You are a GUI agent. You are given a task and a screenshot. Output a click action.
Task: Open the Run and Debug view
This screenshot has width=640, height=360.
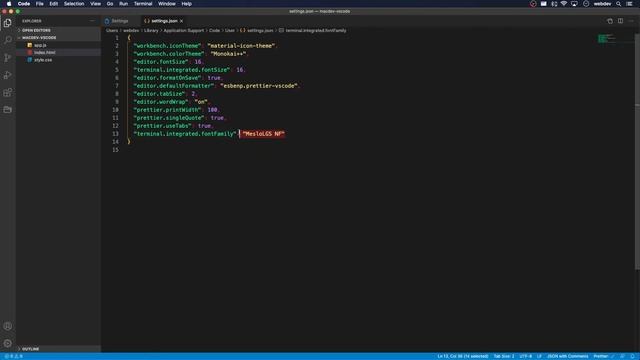pos(7,75)
